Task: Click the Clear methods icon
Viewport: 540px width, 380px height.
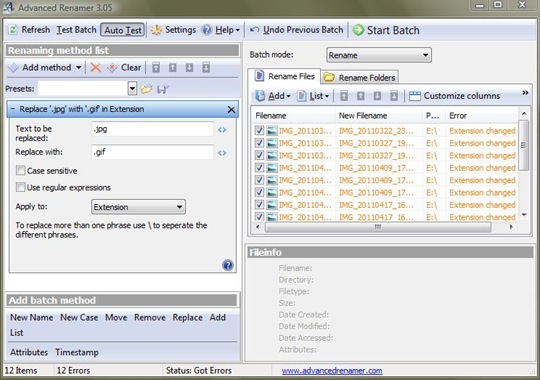Action: click(112, 68)
